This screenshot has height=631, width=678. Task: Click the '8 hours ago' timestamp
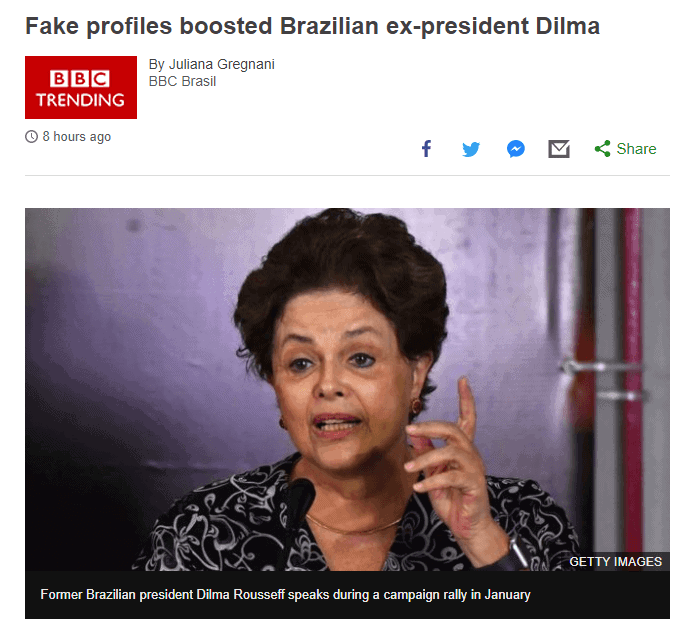[77, 137]
